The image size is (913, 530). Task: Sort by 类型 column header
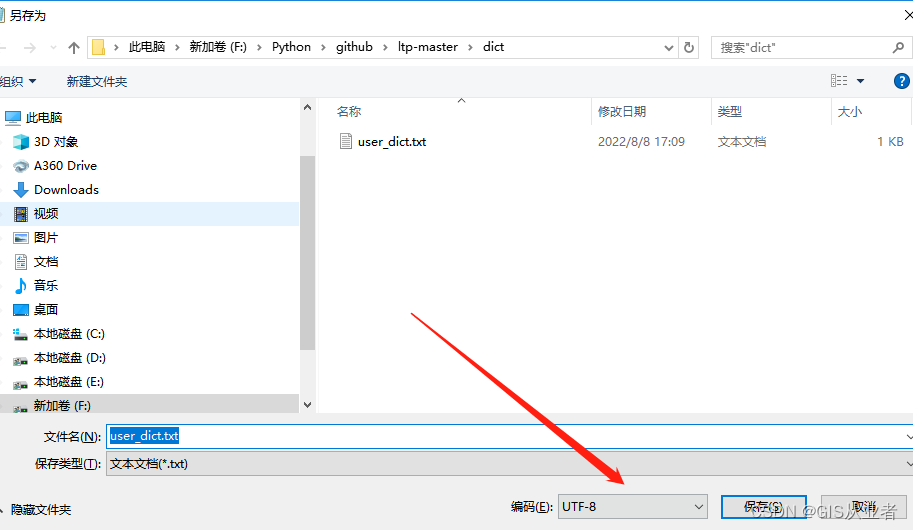coord(730,112)
